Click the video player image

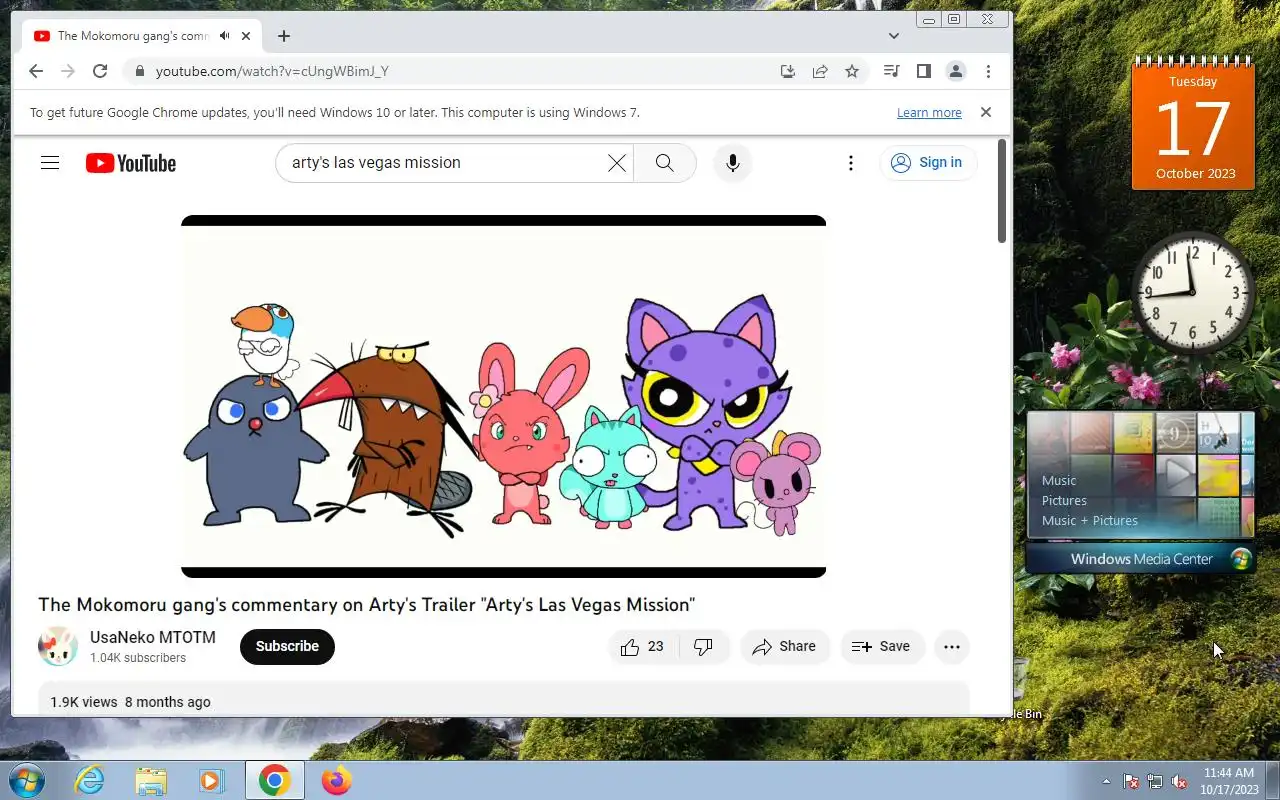pos(503,396)
